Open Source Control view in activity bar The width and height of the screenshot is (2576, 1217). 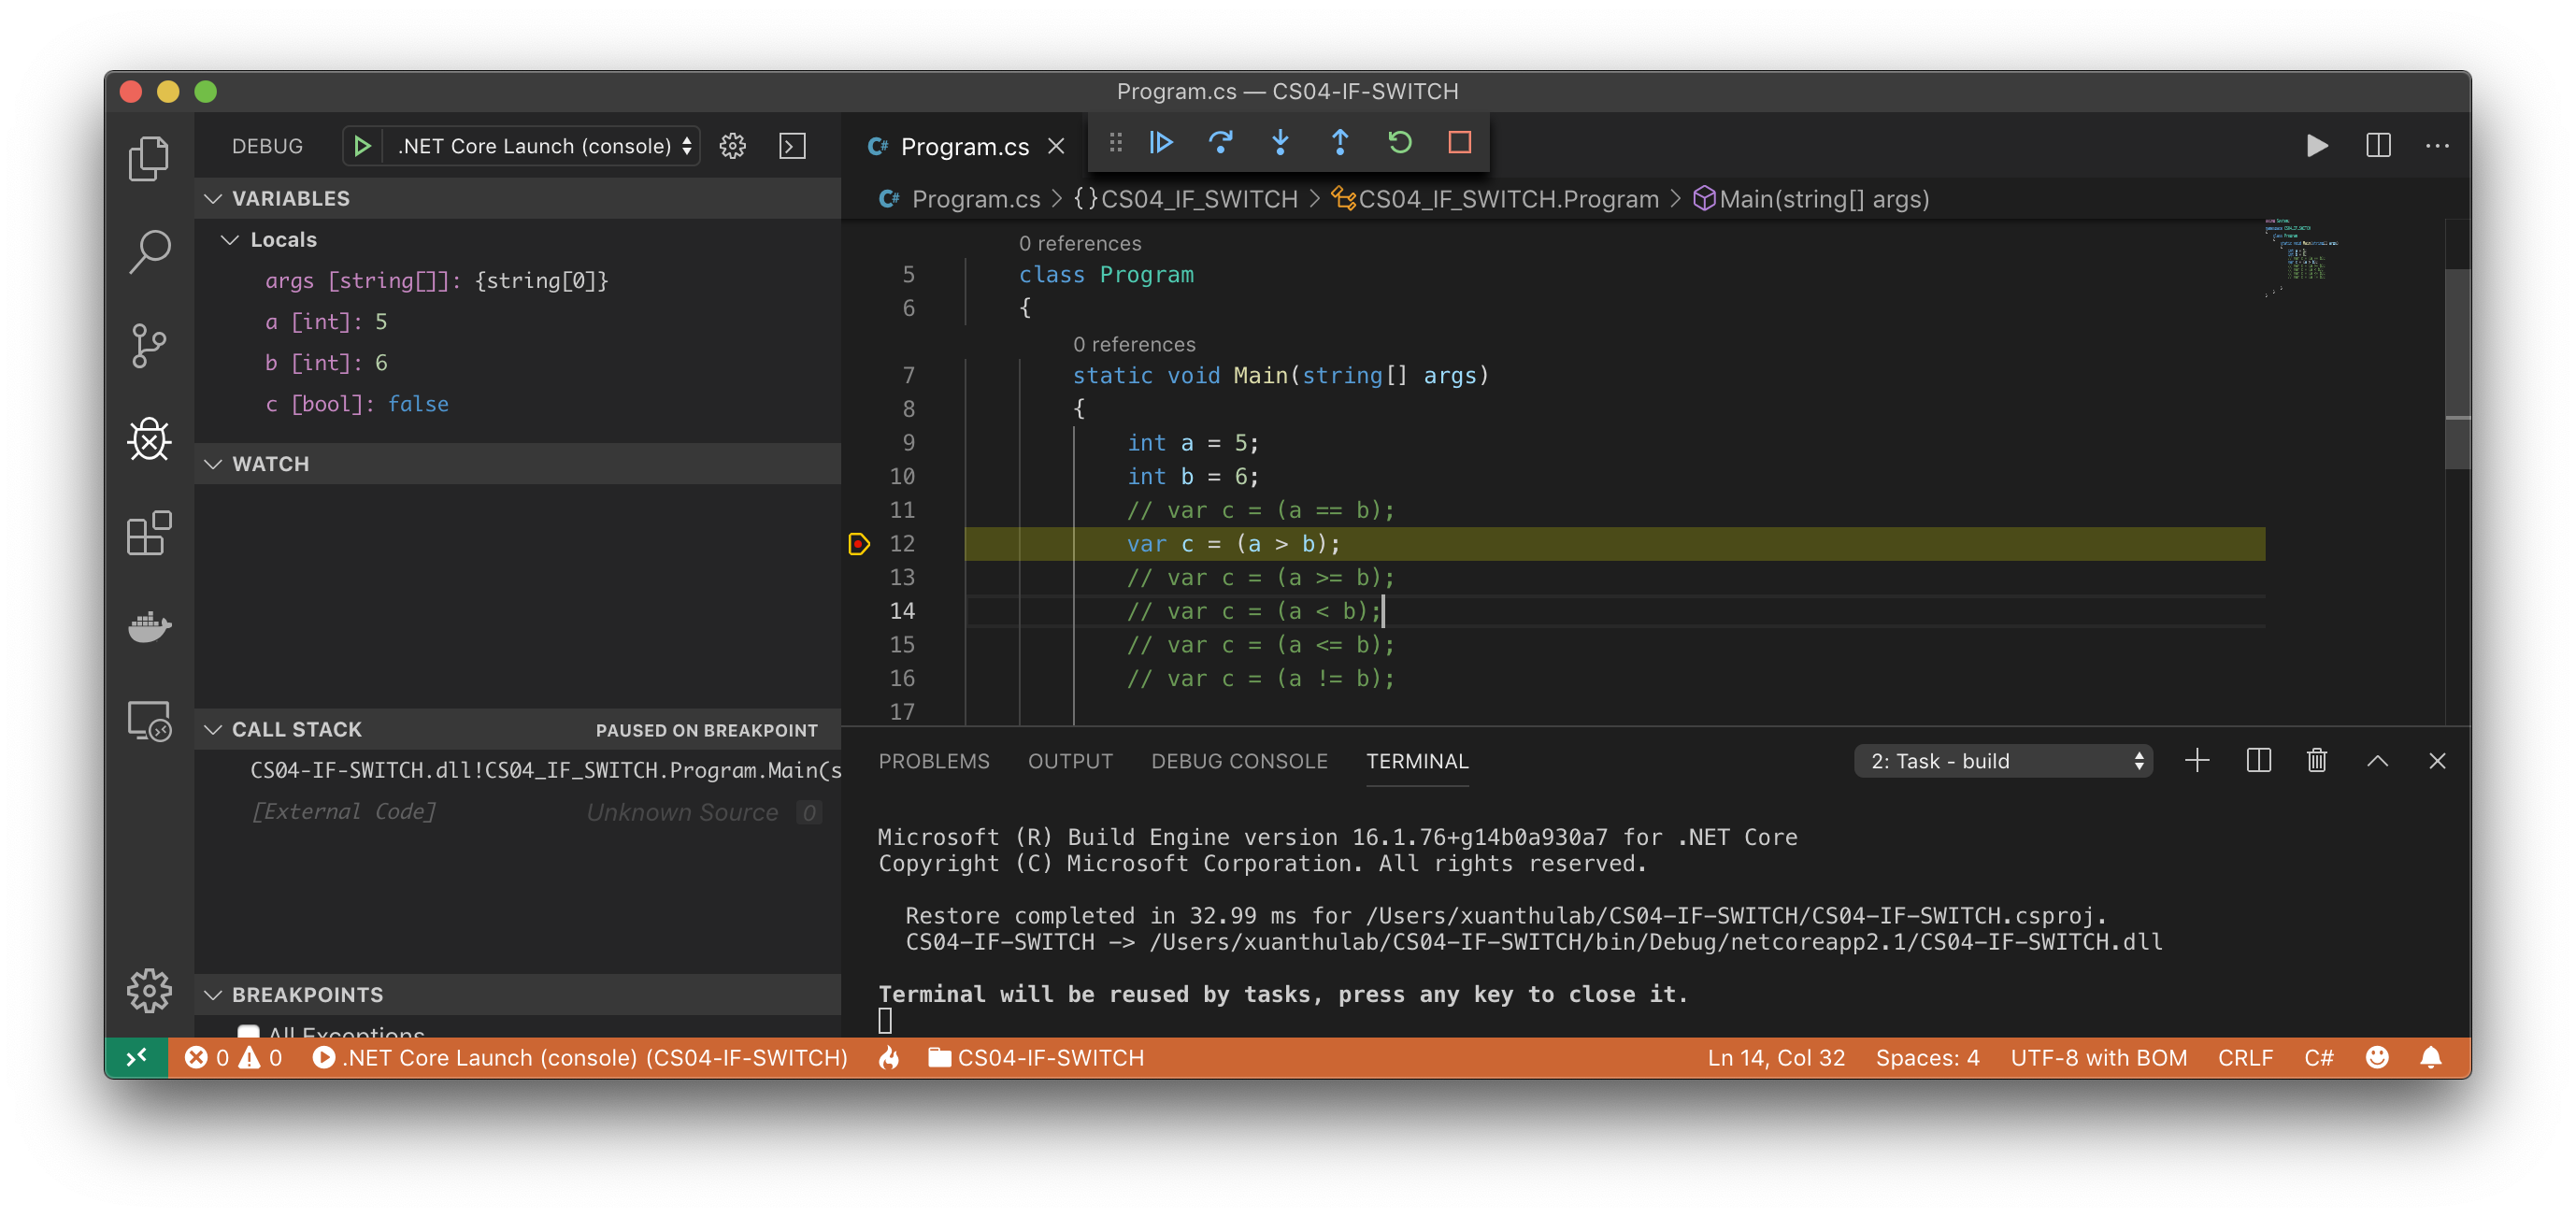(x=150, y=346)
